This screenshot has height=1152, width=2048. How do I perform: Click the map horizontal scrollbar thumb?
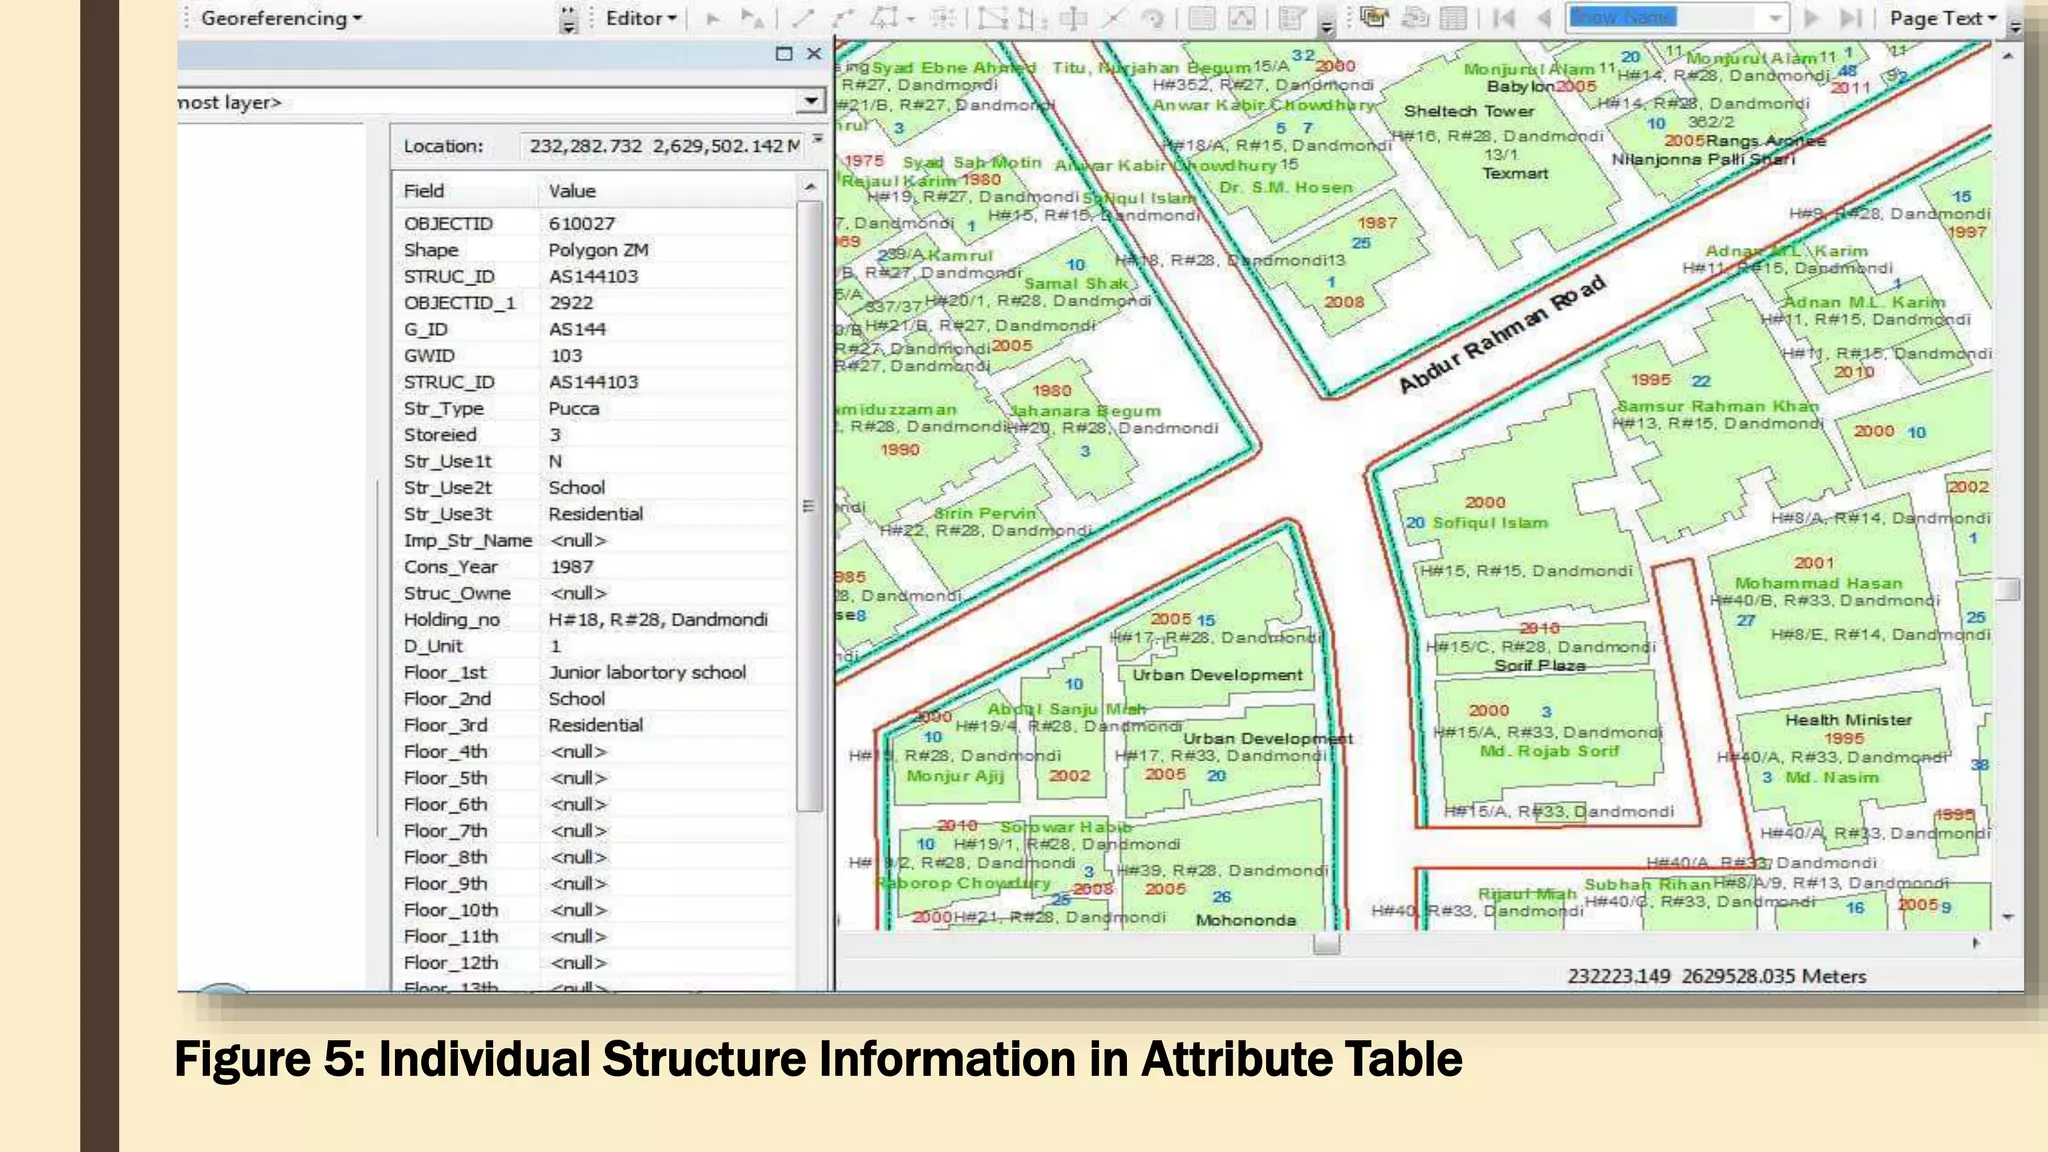[1326, 943]
